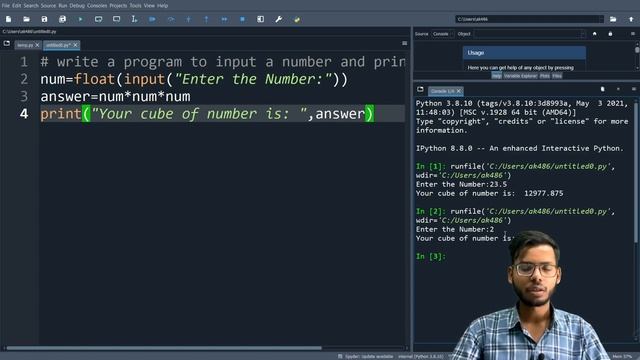
Task: Switch to temp.py editor tab
Action: coord(25,45)
